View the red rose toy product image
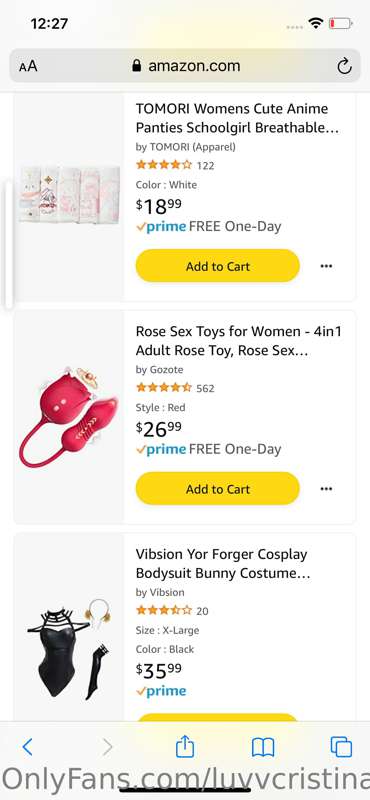370x800 pixels. tap(69, 416)
